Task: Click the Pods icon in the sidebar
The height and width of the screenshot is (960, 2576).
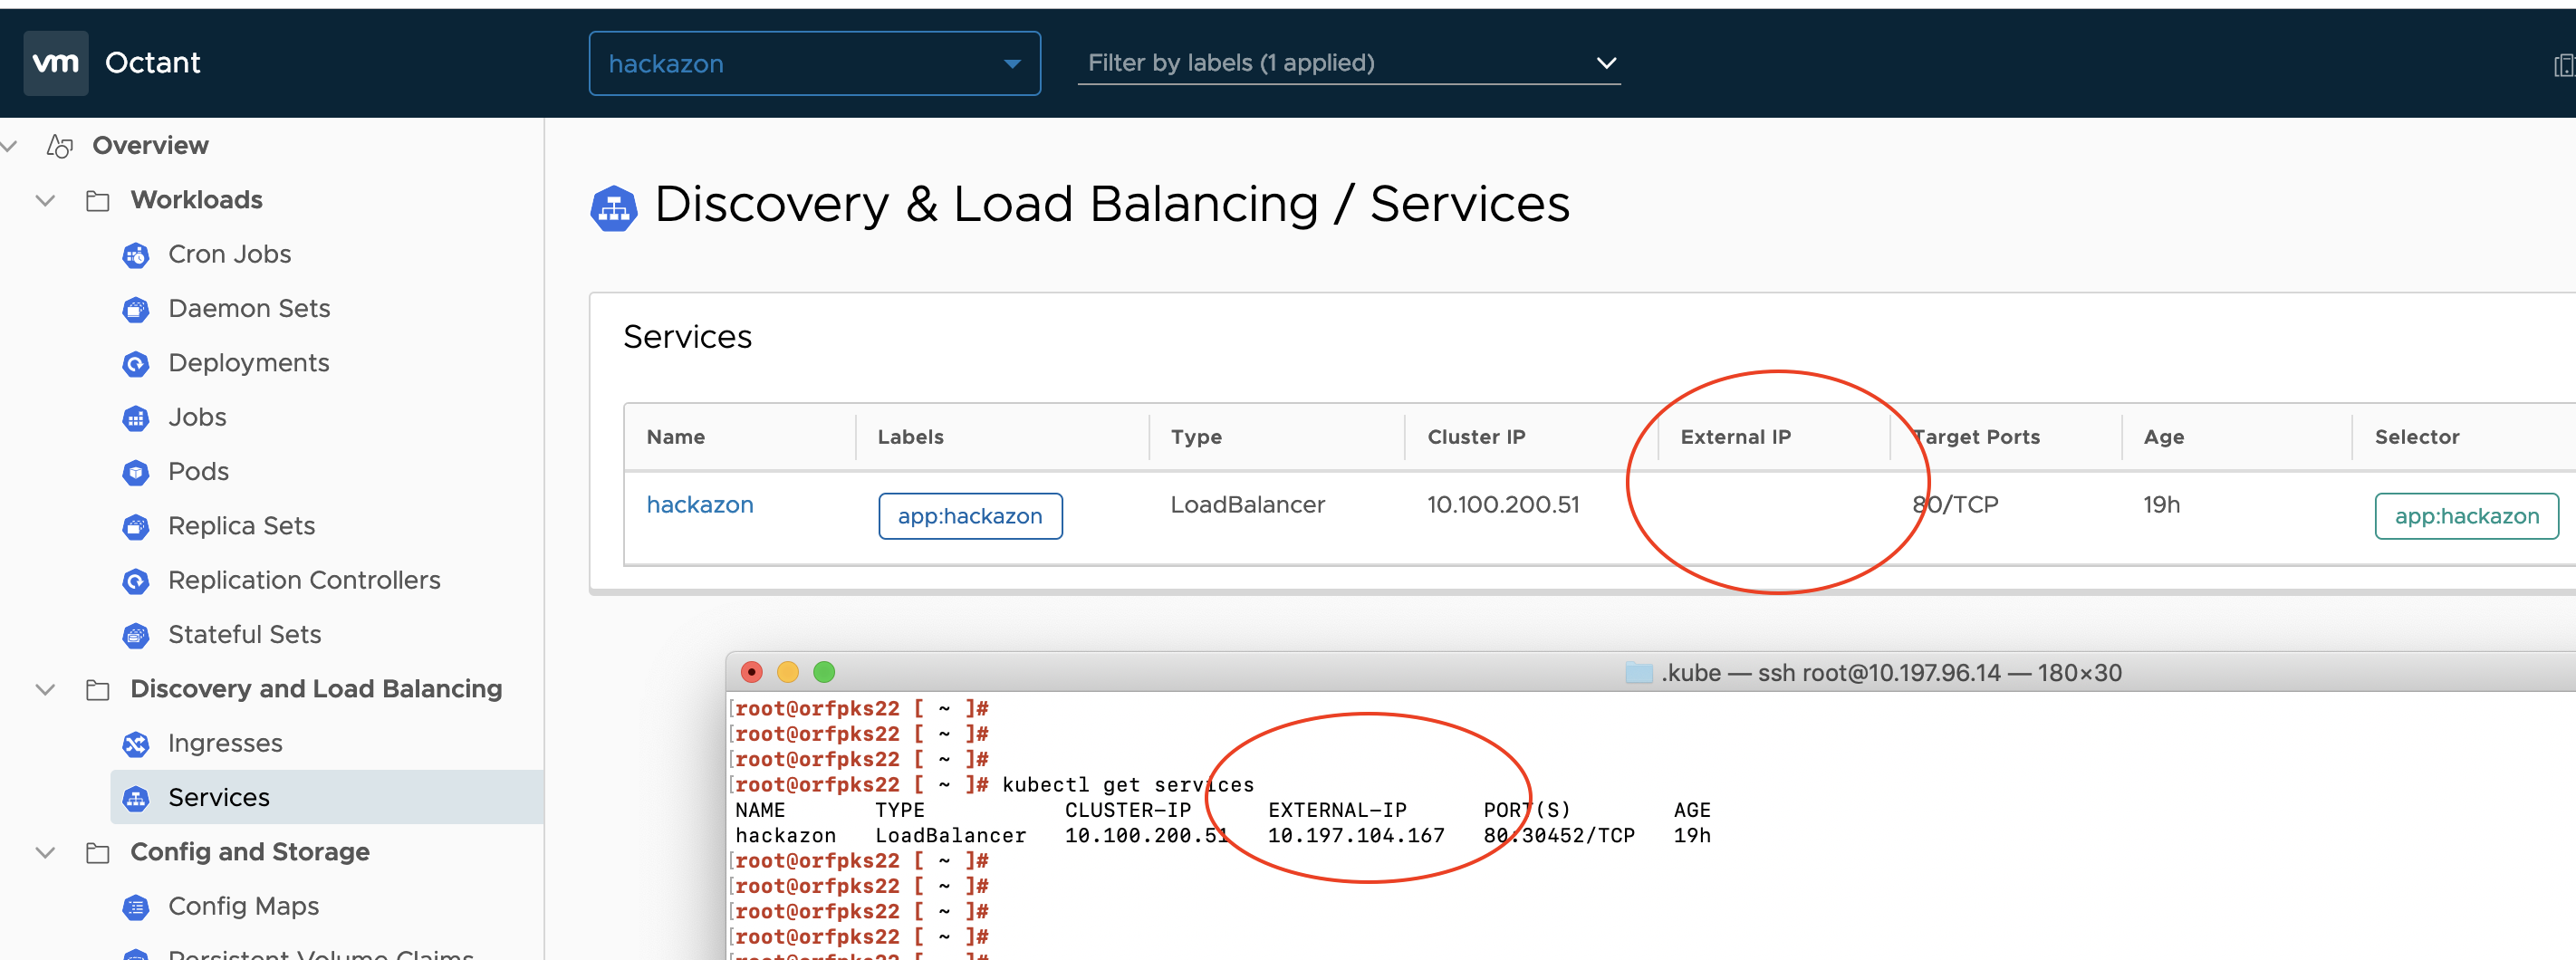Action: point(135,471)
